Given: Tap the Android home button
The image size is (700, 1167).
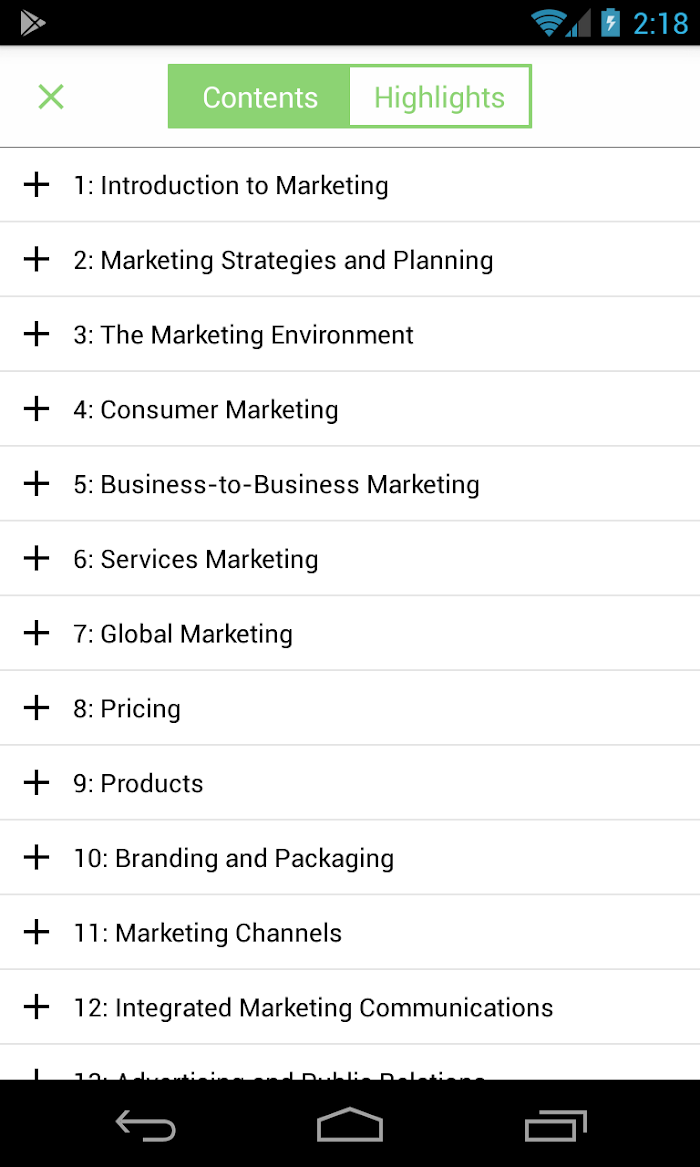Looking at the screenshot, I should 350,1125.
